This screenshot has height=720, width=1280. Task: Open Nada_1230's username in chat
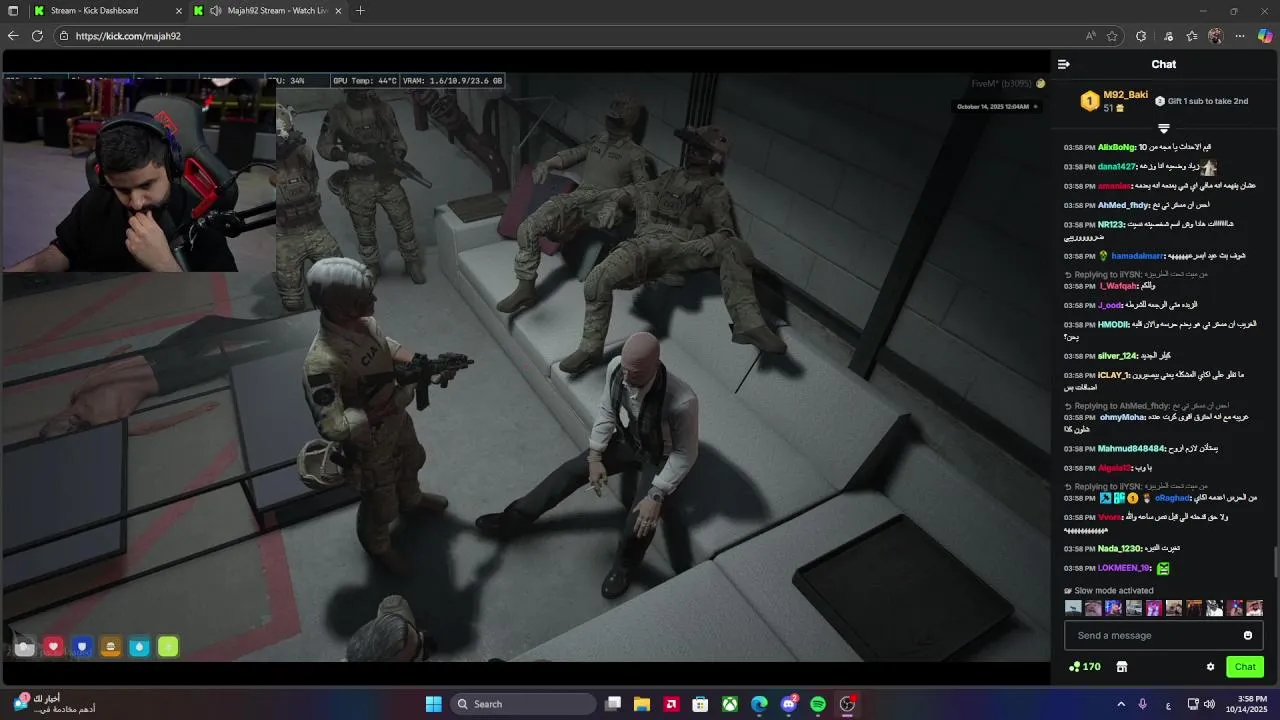click(1120, 548)
